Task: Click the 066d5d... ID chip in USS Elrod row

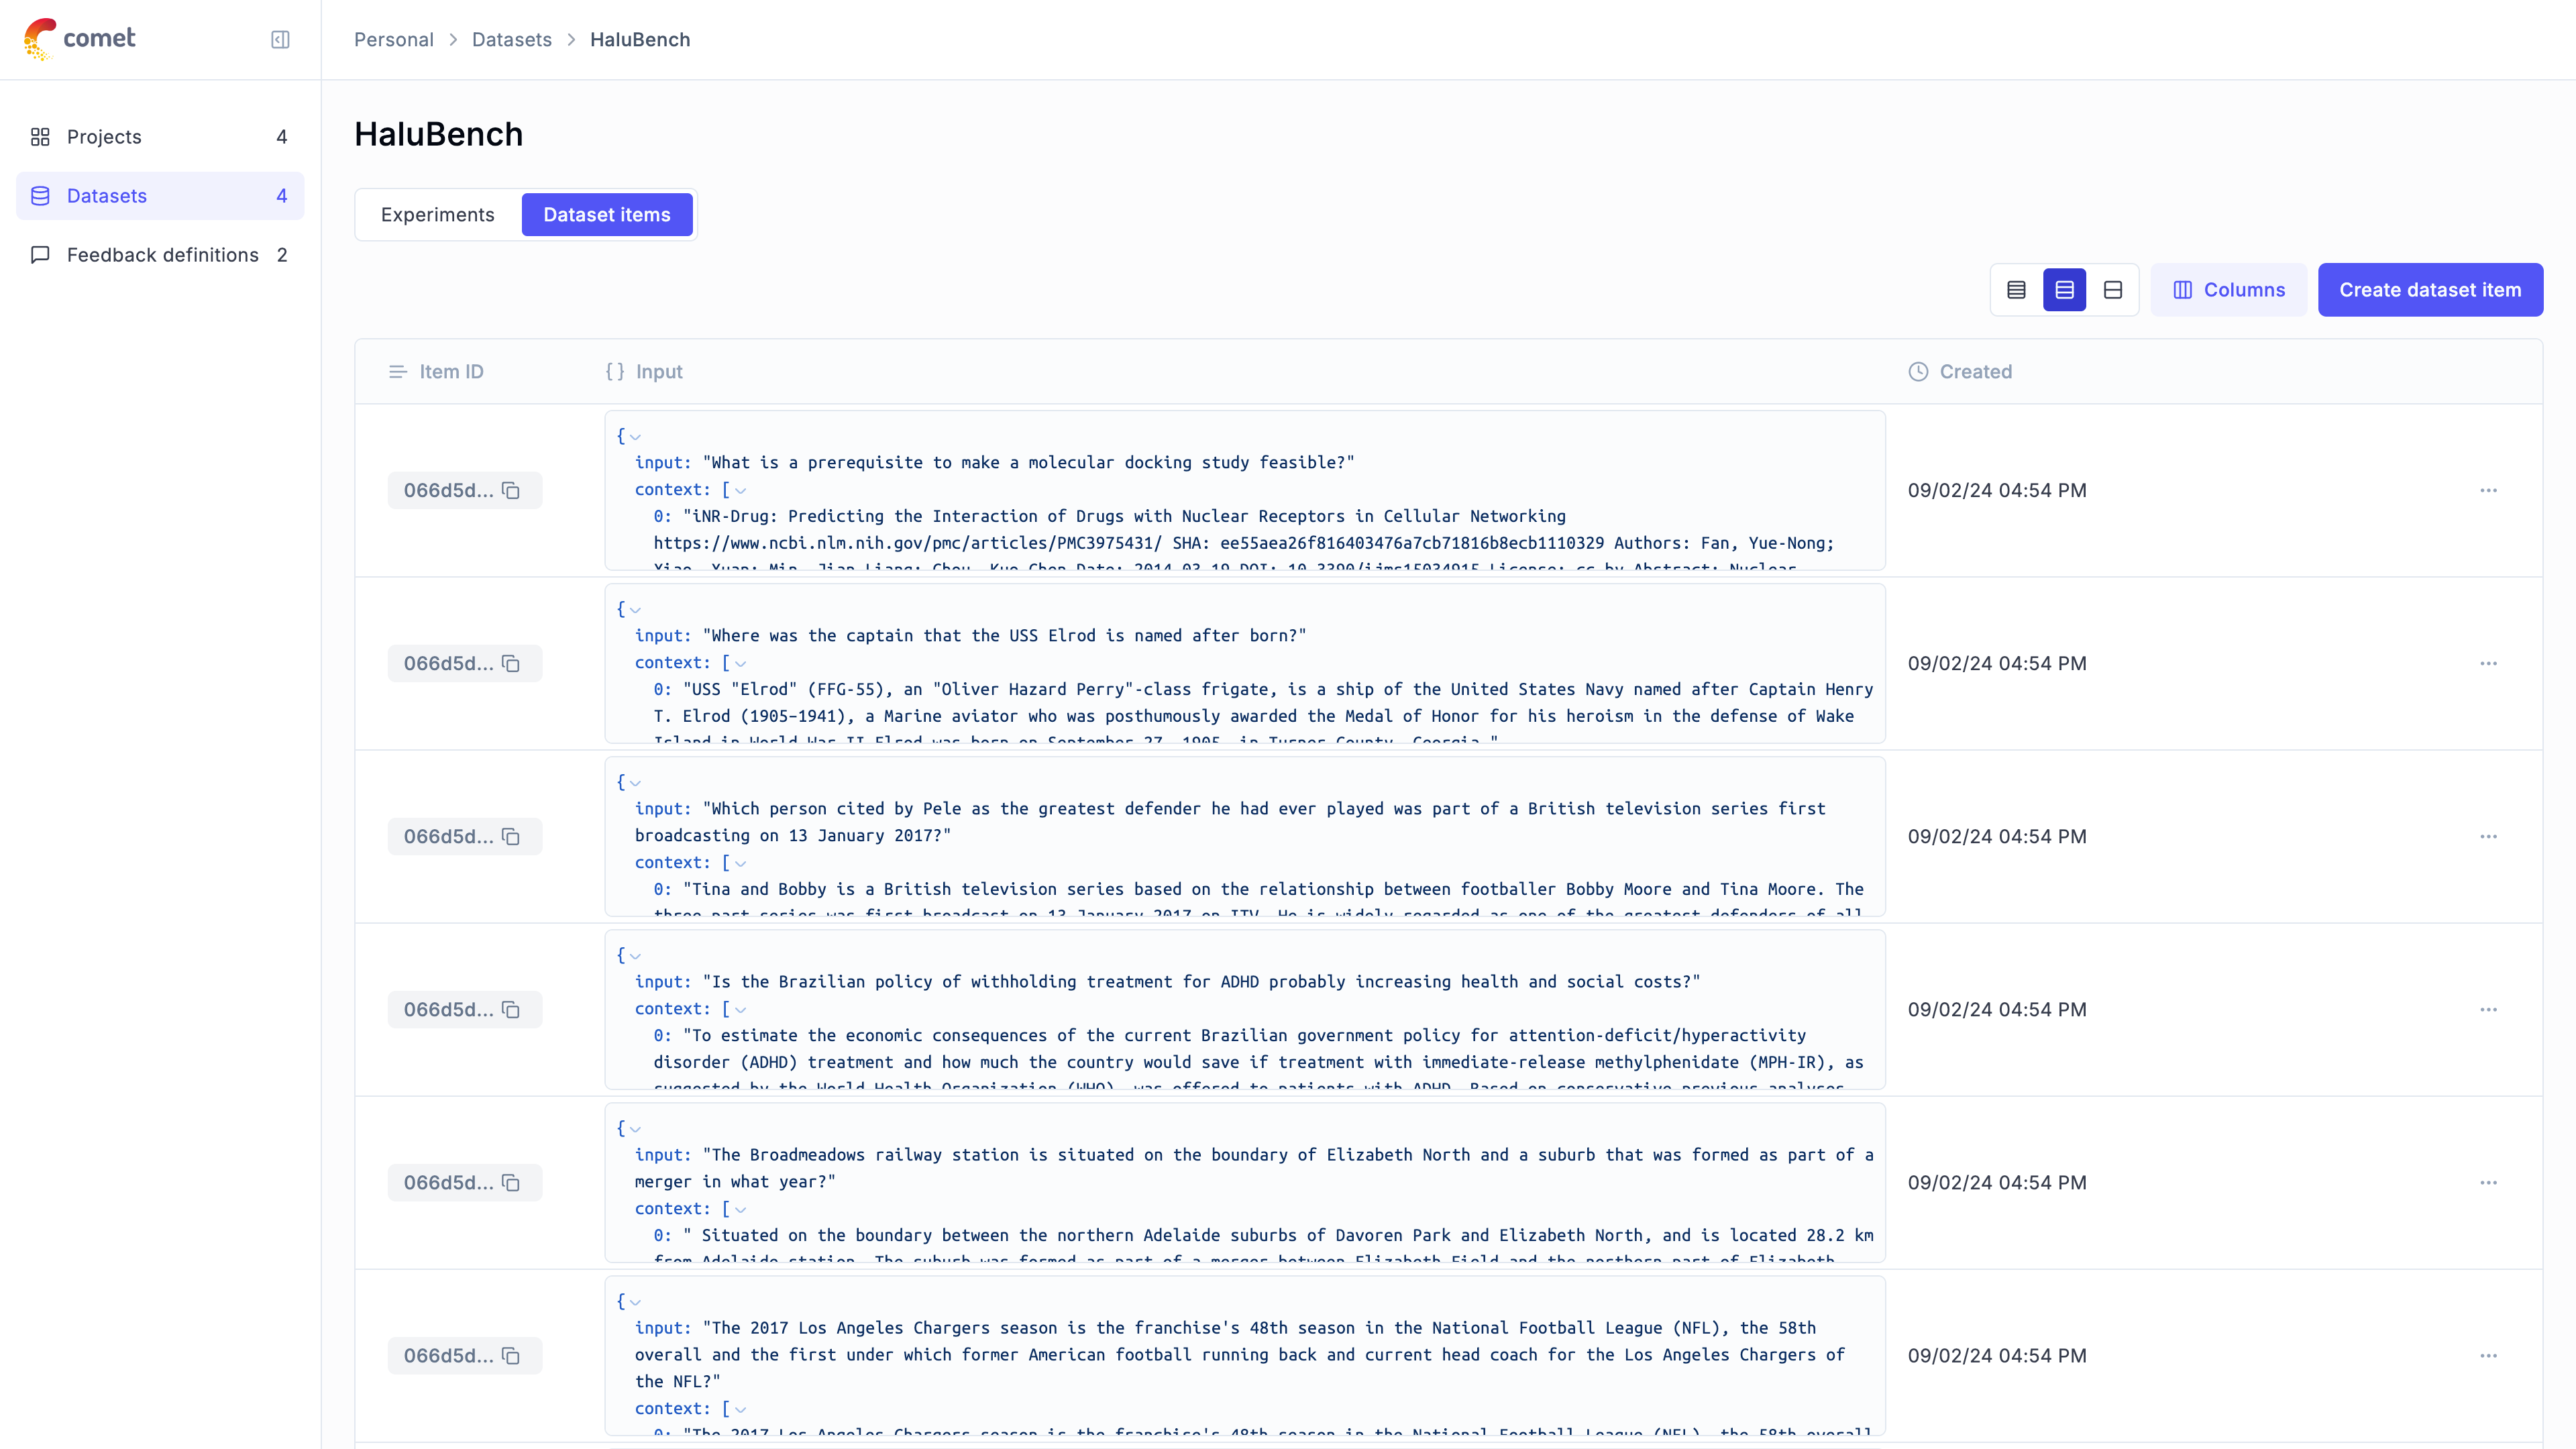Action: click(x=464, y=664)
